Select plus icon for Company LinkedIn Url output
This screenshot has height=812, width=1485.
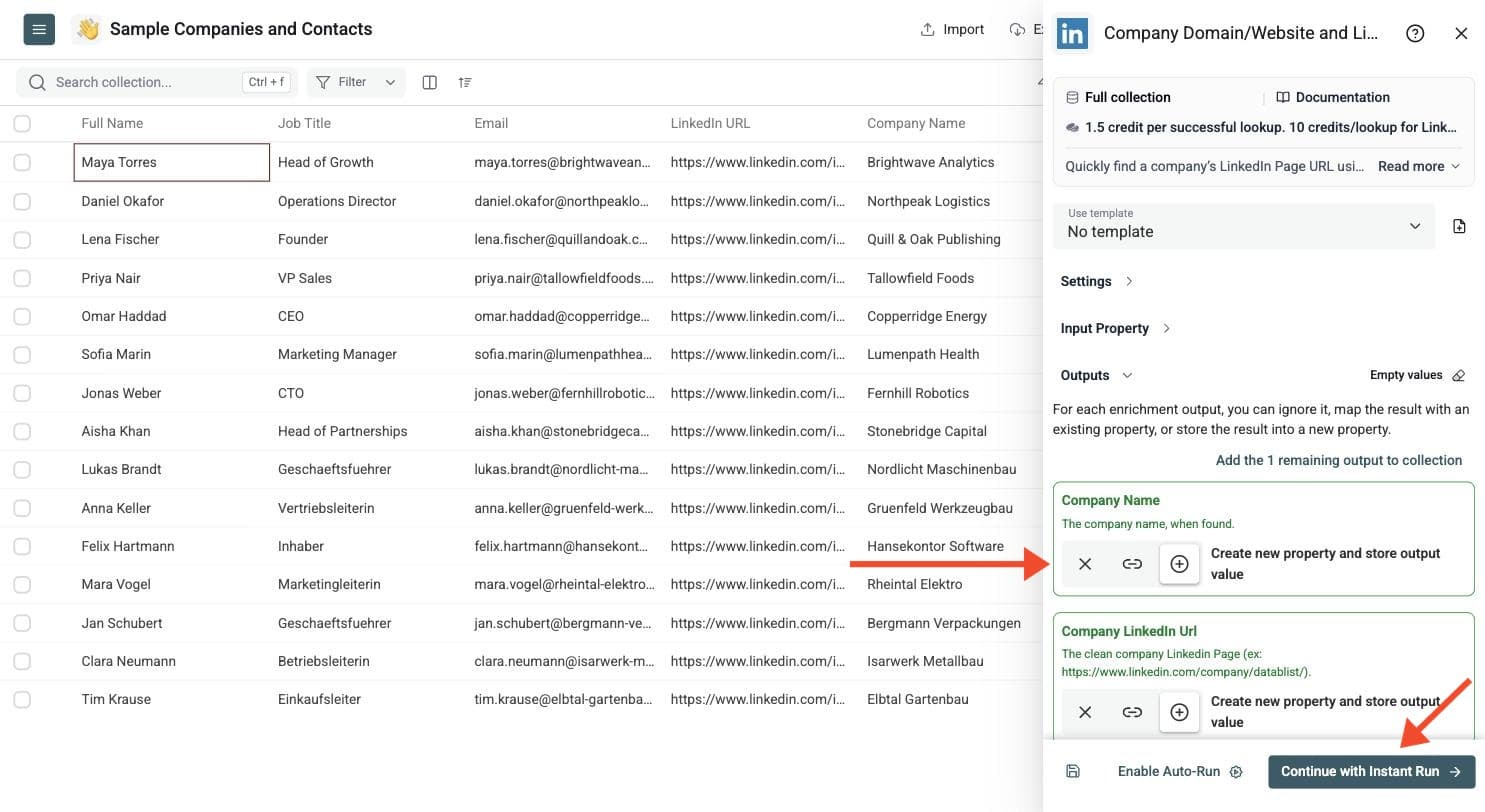[x=1179, y=712]
